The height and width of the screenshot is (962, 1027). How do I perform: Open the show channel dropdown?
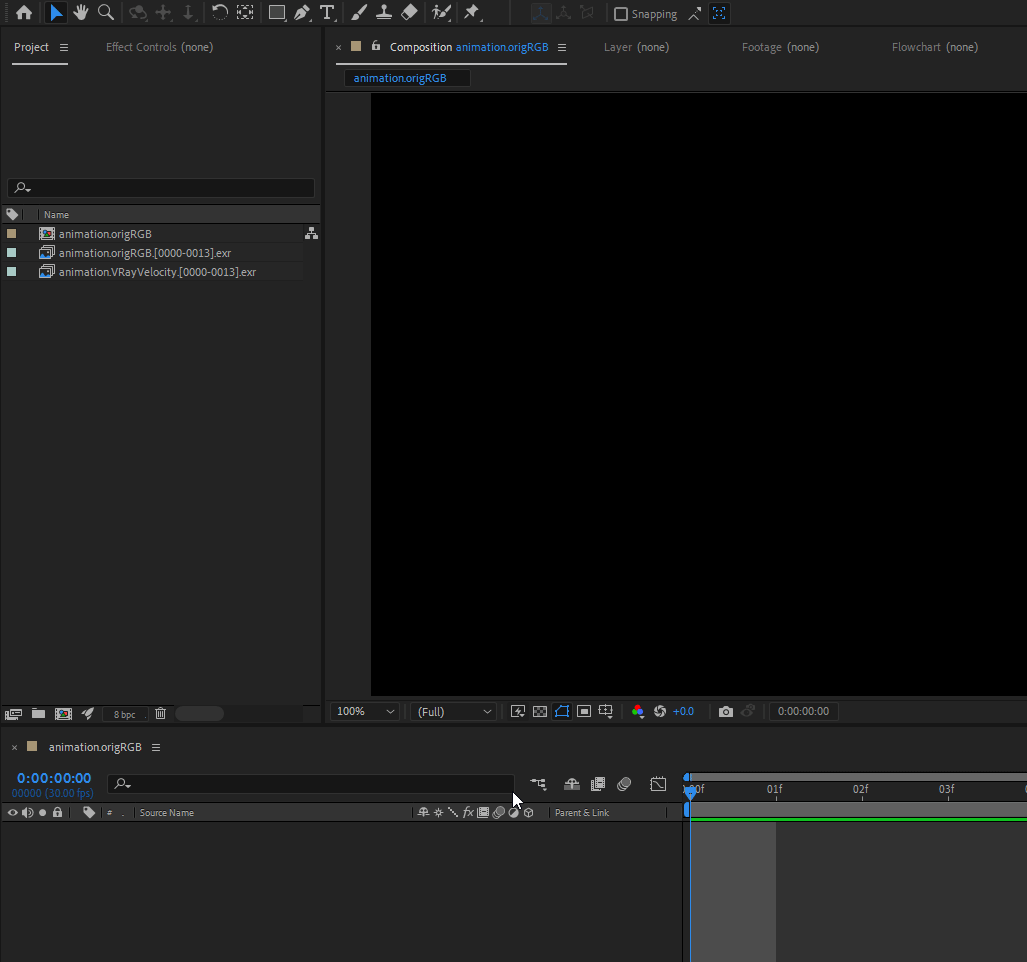(638, 712)
